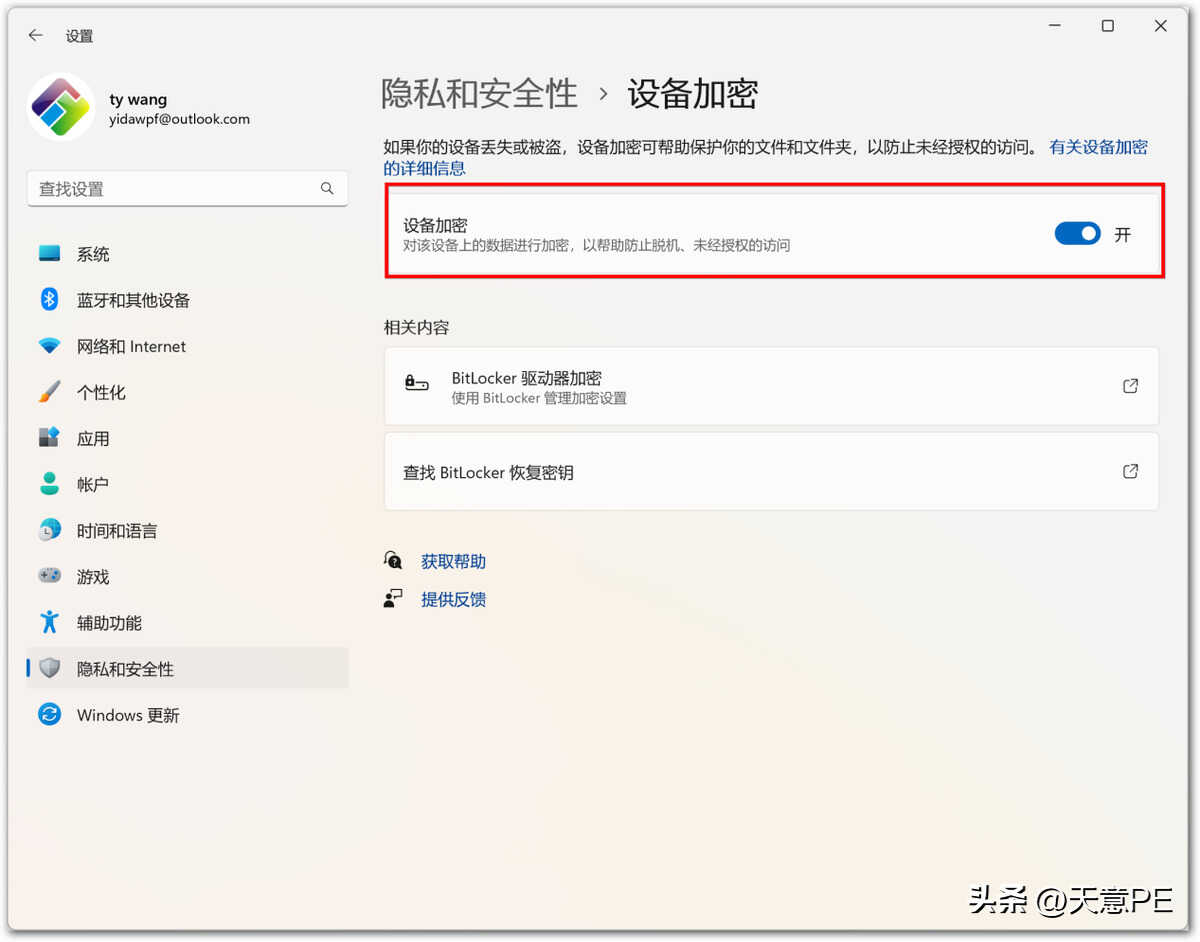Screen dimensions: 1200x942
Task: Click 隐私和安全性 breadcrumb in page header
Action: pyautogui.click(x=479, y=94)
